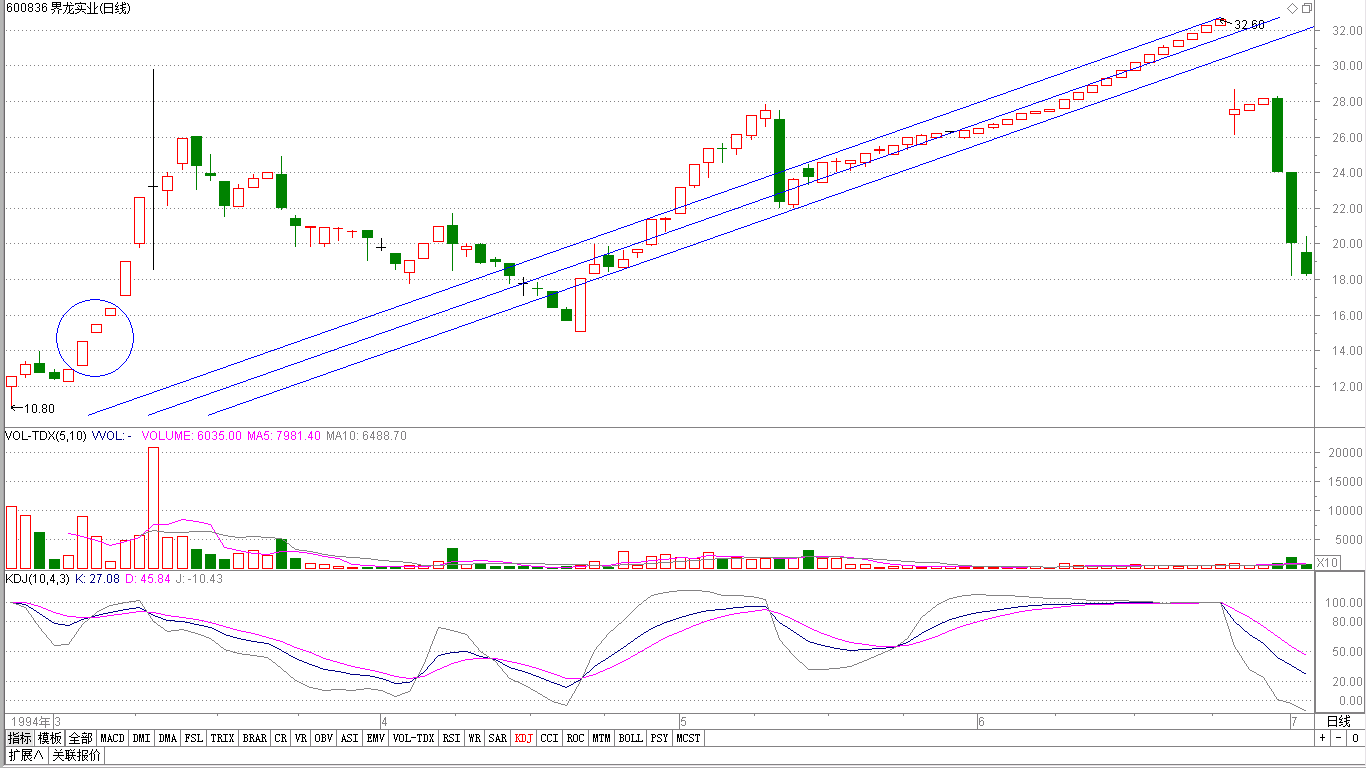Image resolution: width=1366 pixels, height=768 pixels.
Task: Open the 关联报价 tab
Action: [x=76, y=755]
